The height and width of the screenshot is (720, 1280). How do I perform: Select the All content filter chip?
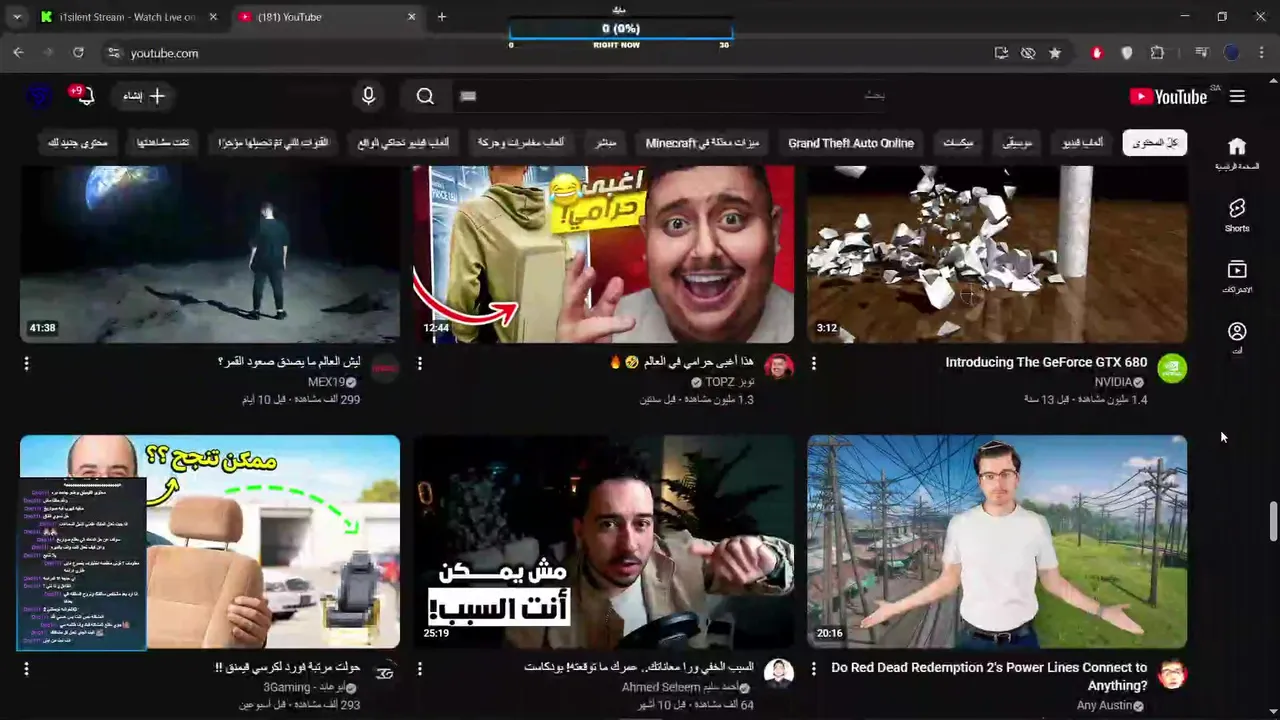click(x=1155, y=143)
